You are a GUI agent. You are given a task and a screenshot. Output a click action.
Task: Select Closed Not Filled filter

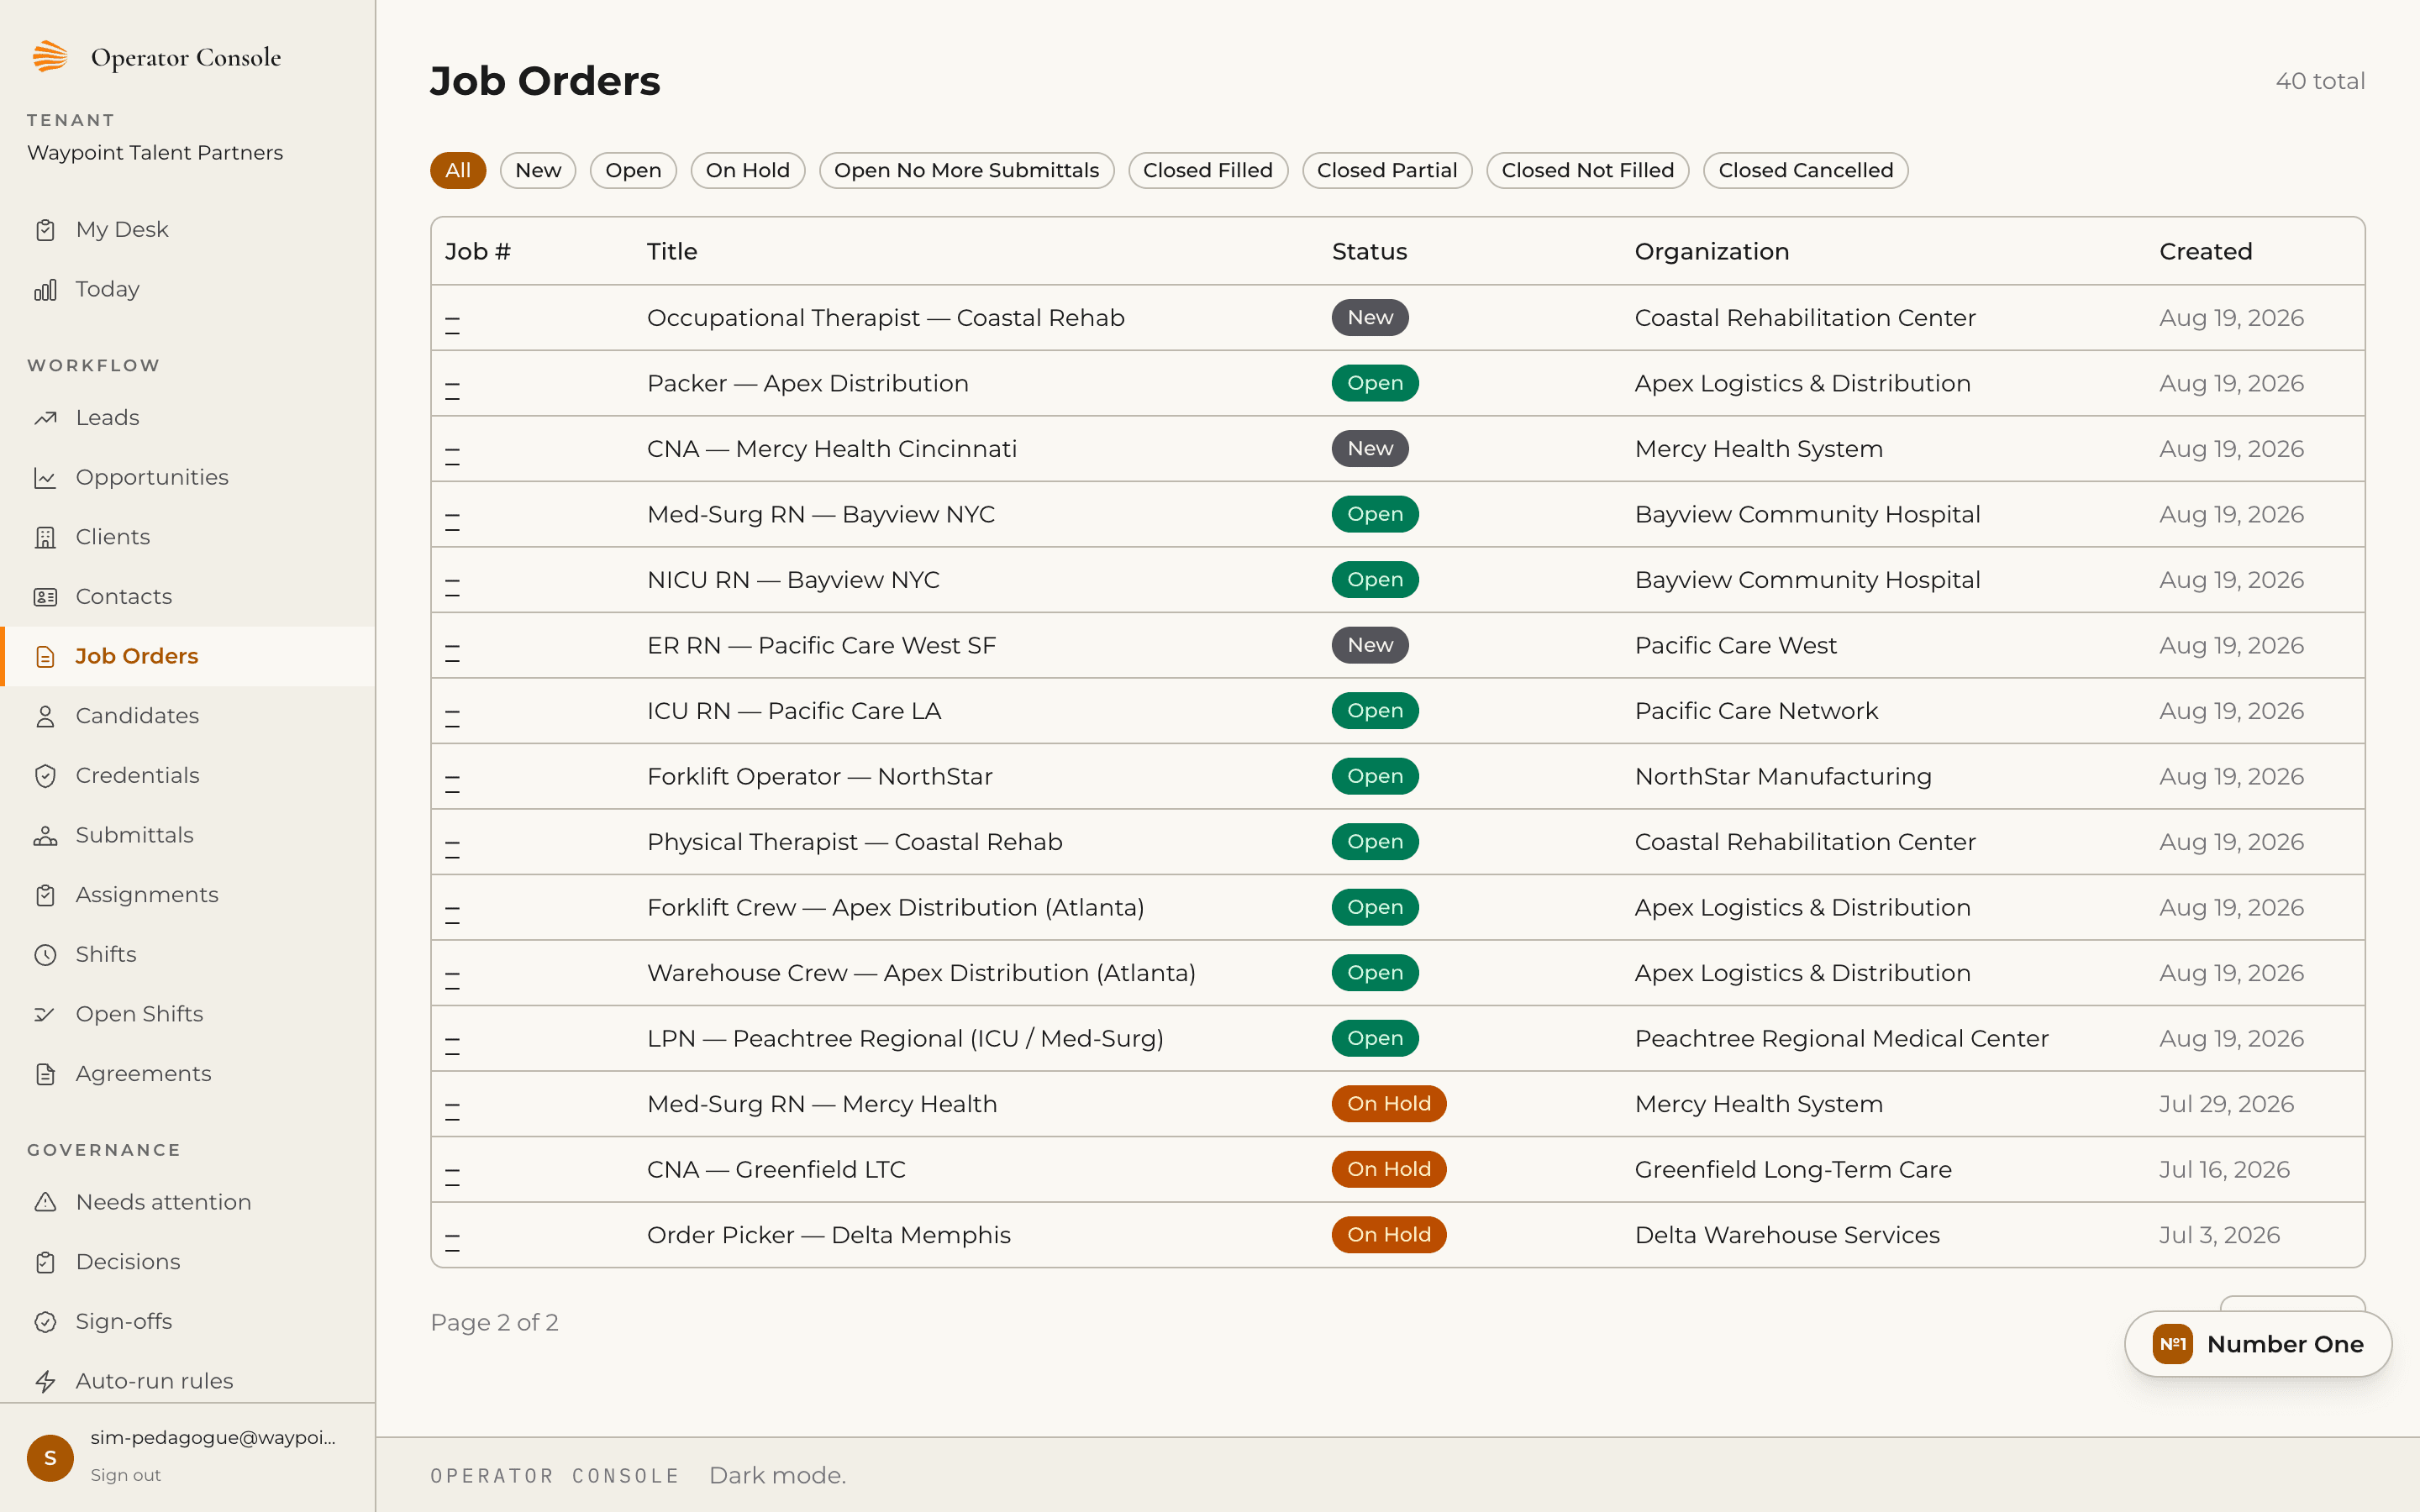(x=1588, y=170)
